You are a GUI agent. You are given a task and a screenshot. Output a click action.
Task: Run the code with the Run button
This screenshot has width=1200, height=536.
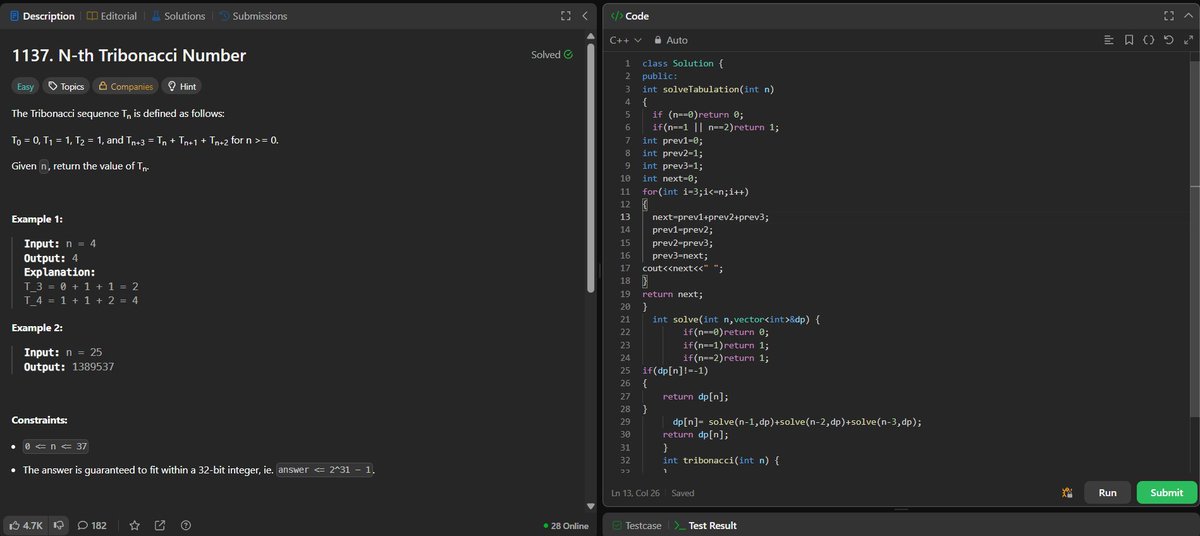pyautogui.click(x=1107, y=492)
